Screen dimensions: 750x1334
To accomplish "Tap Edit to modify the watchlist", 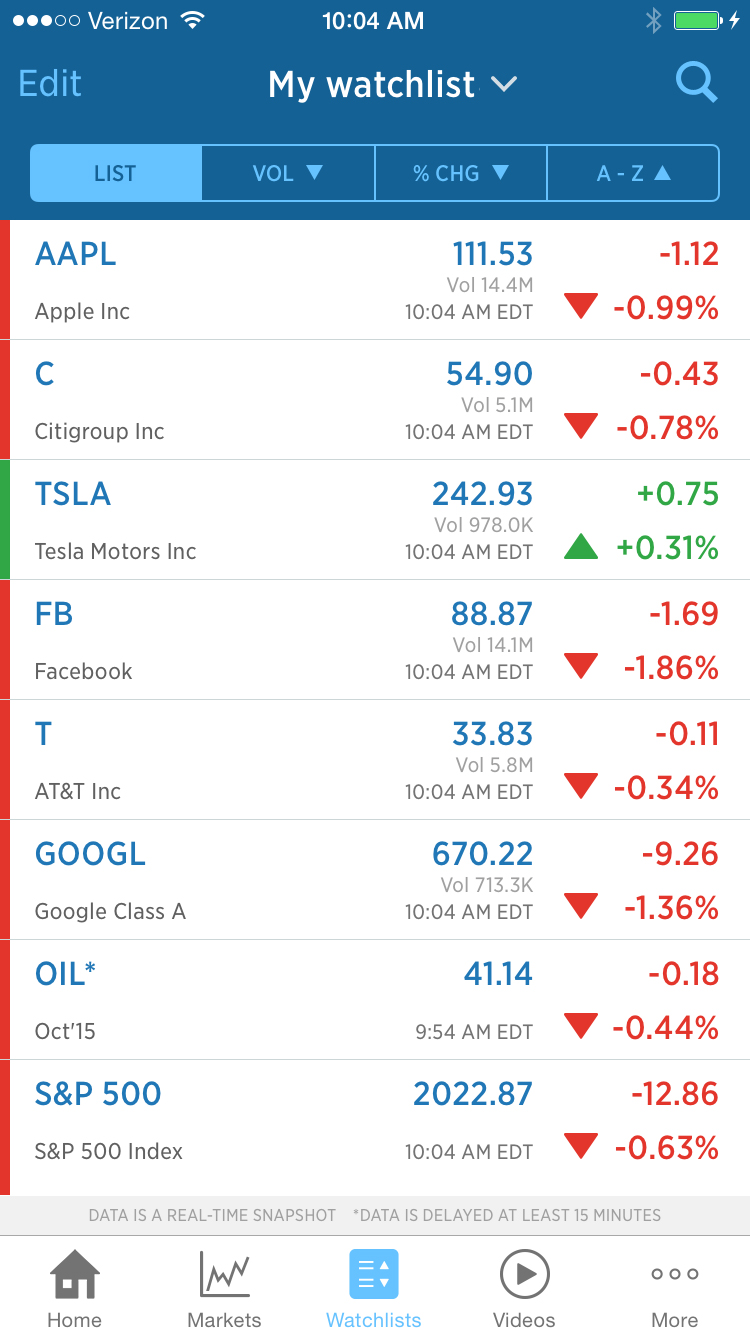I will click(x=50, y=83).
